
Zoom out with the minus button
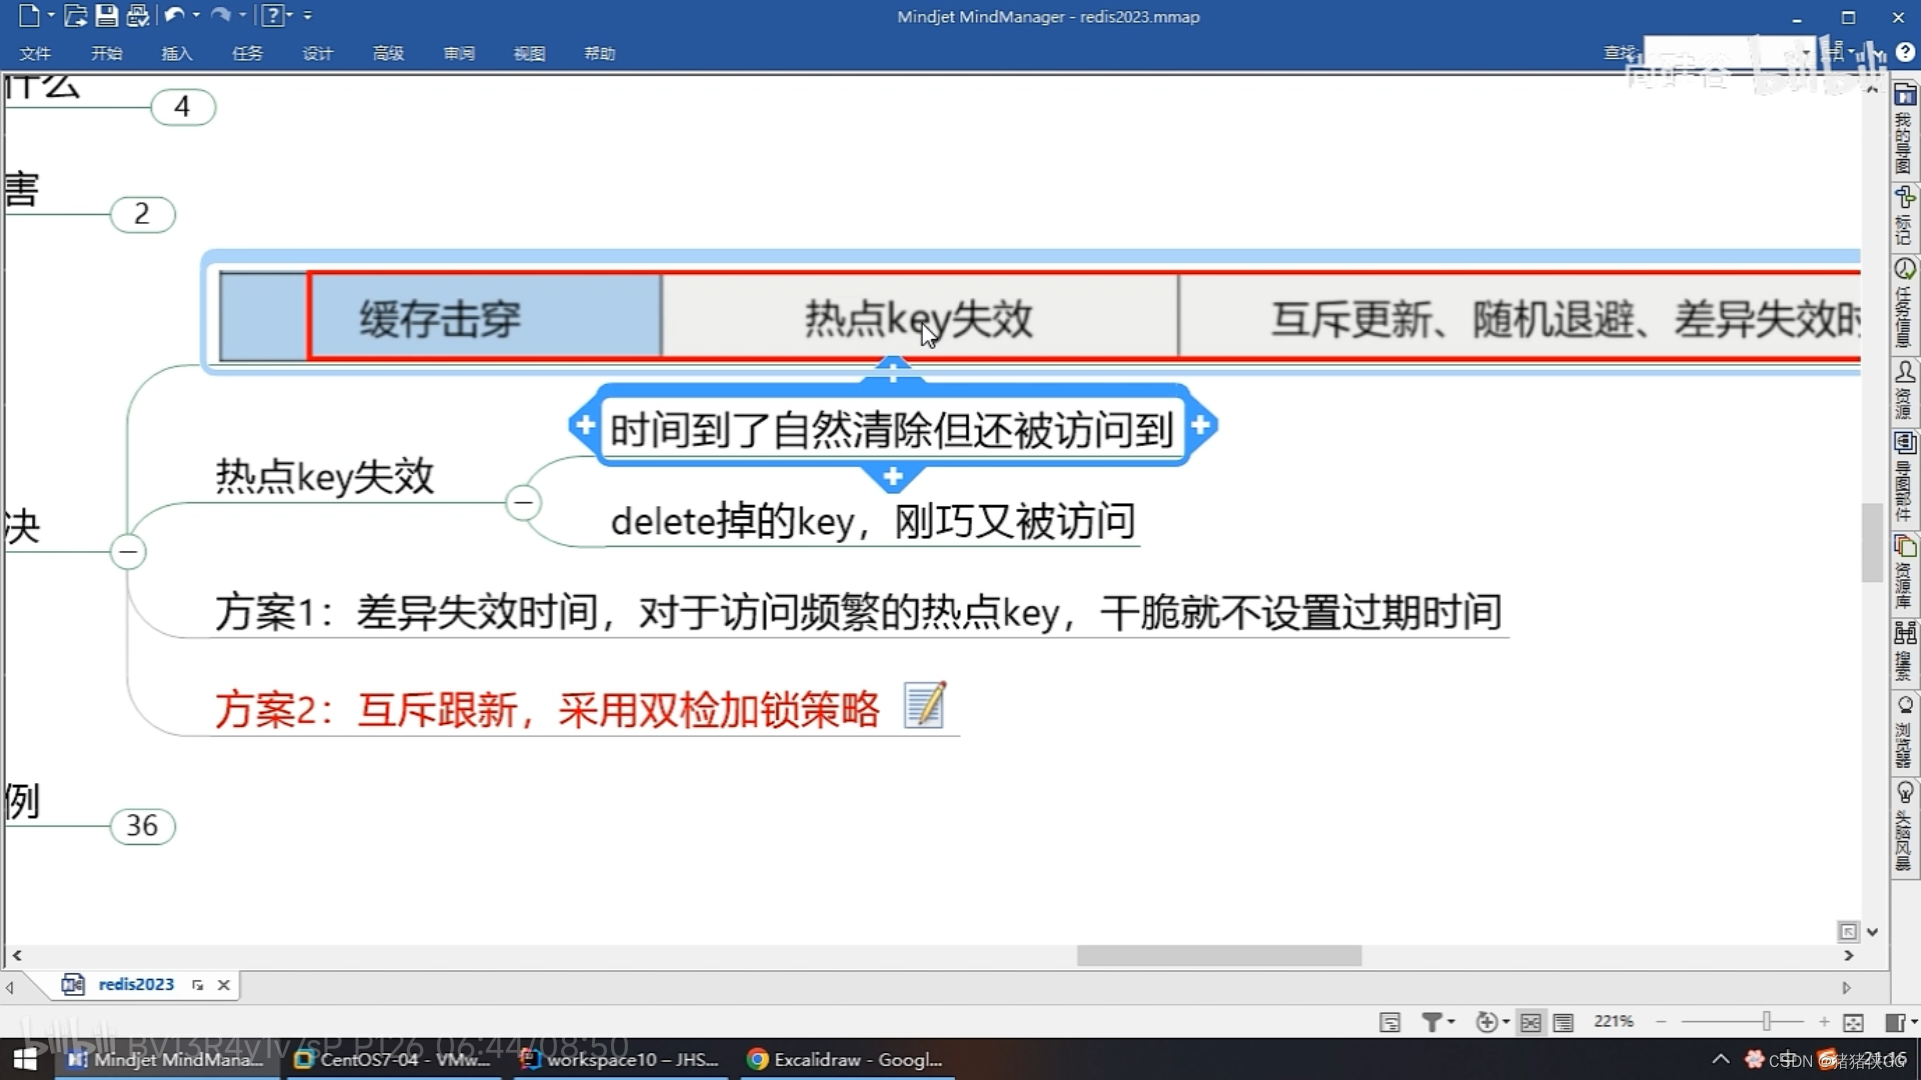tap(1661, 1021)
